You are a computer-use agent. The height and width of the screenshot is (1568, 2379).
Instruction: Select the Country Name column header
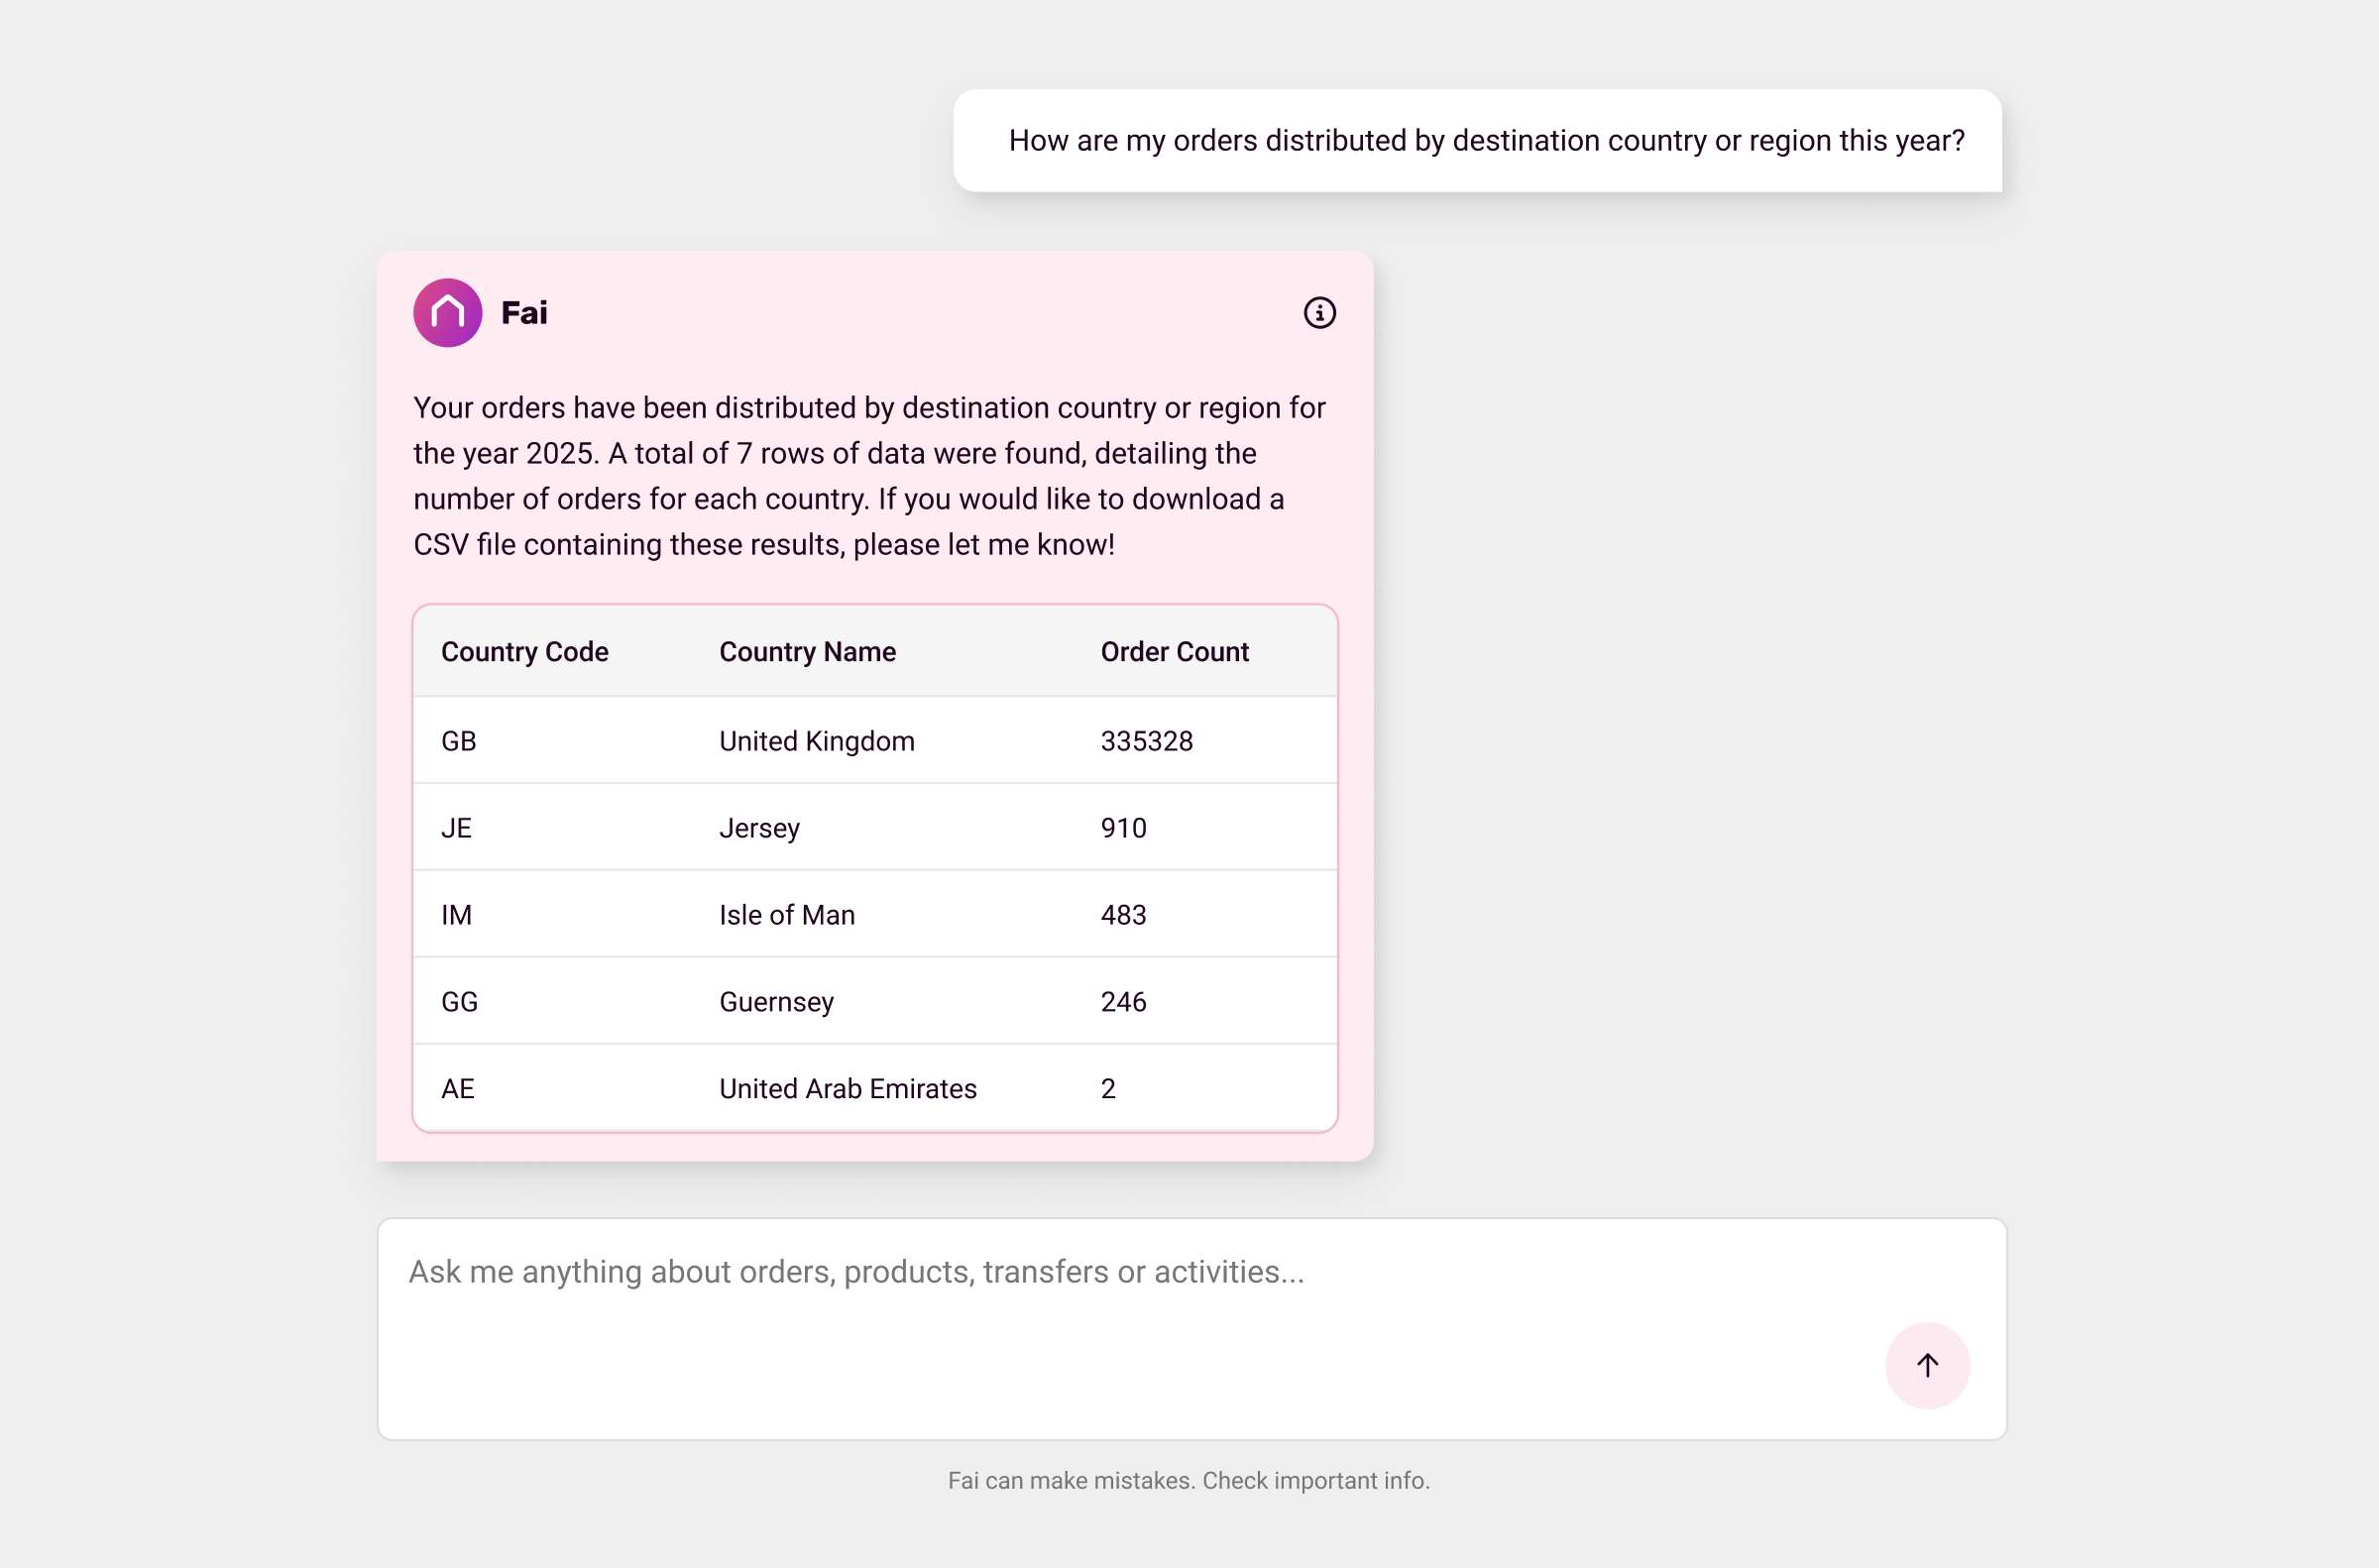coord(806,651)
